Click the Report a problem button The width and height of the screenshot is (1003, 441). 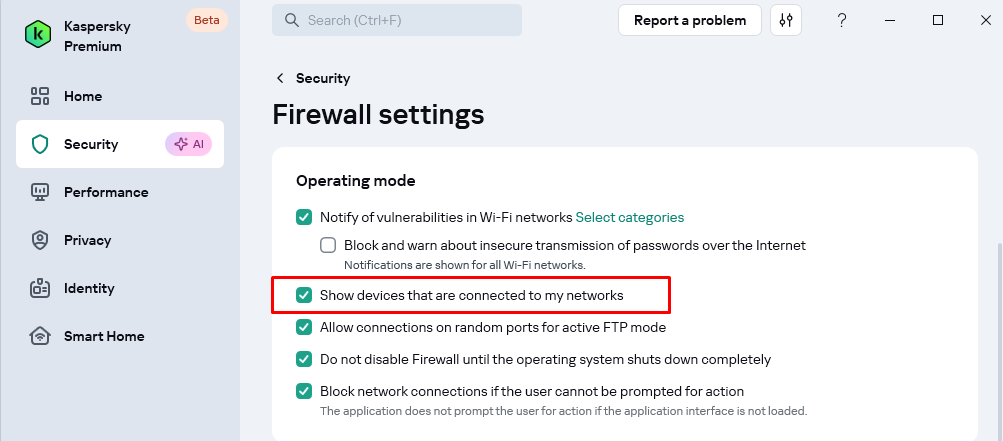point(690,20)
